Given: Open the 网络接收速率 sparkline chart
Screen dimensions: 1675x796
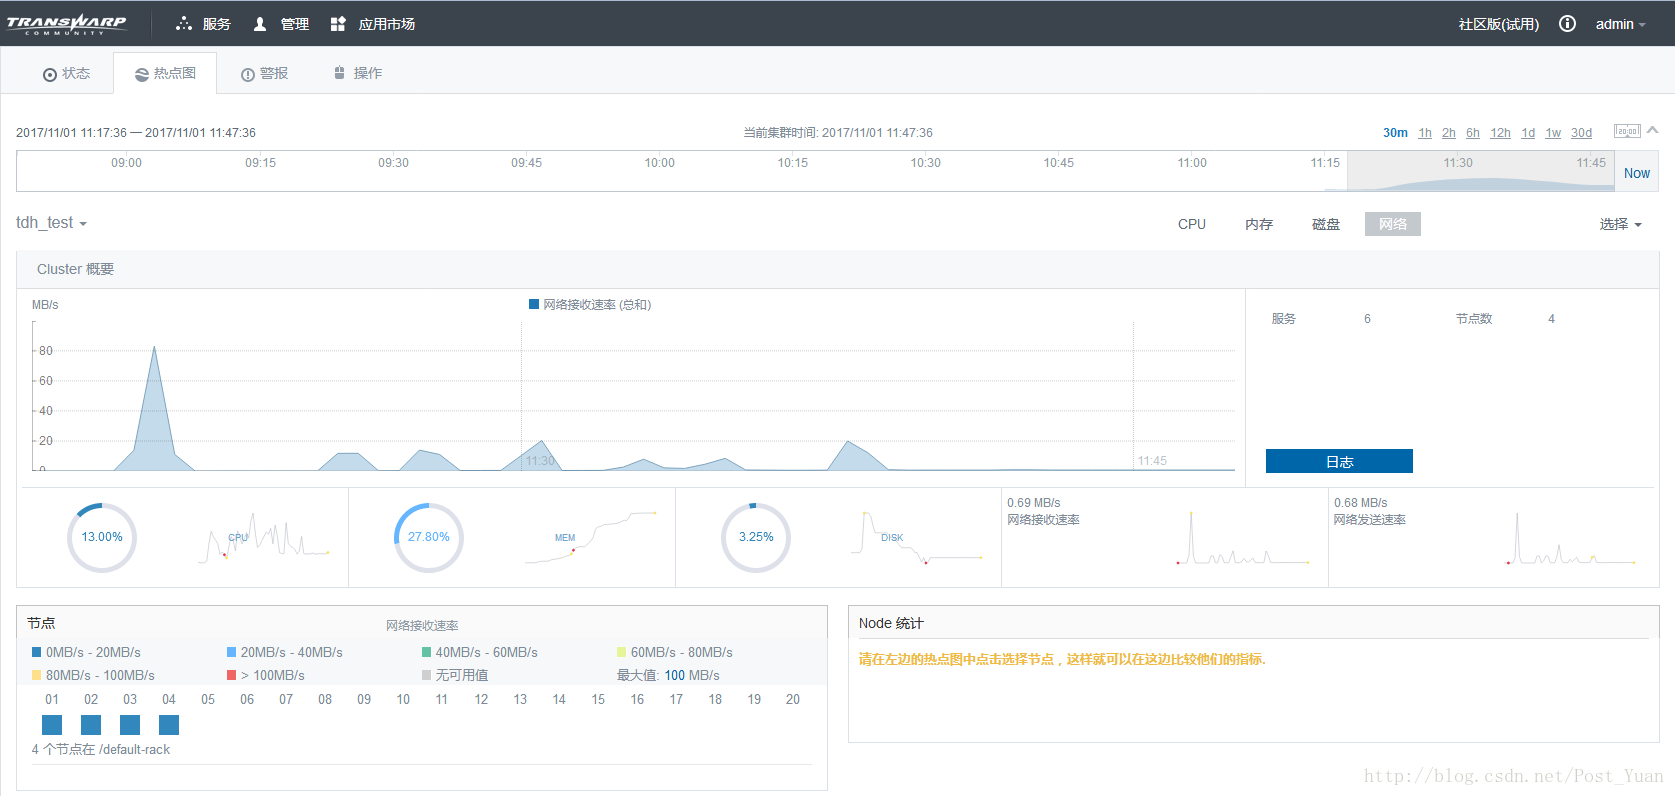Looking at the screenshot, I should point(1244,538).
